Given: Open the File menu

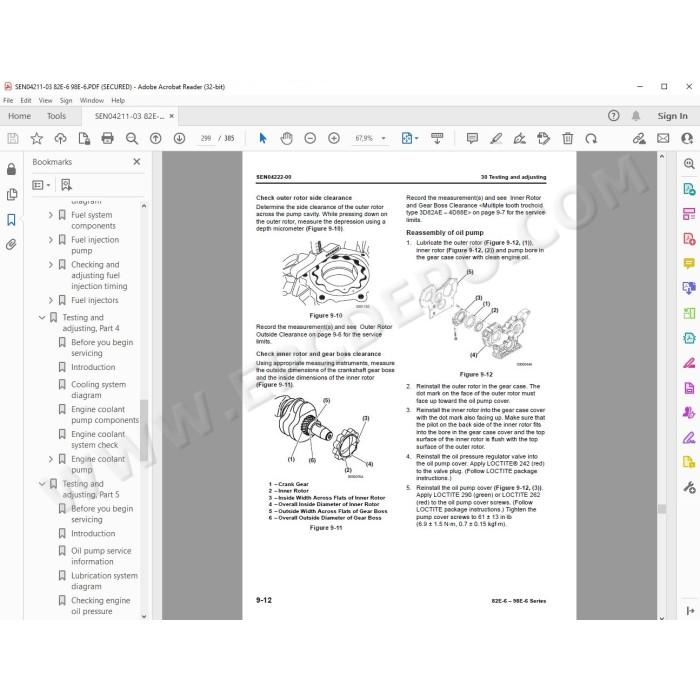Looking at the screenshot, I should pyautogui.click(x=8, y=100).
